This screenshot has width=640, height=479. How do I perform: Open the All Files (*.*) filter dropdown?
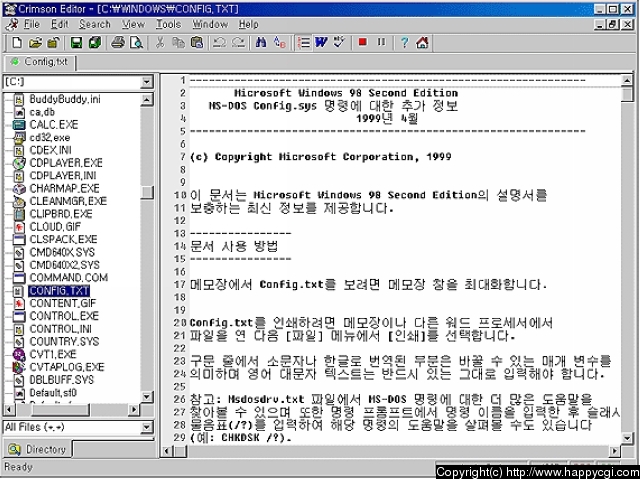pyautogui.click(x=147, y=427)
